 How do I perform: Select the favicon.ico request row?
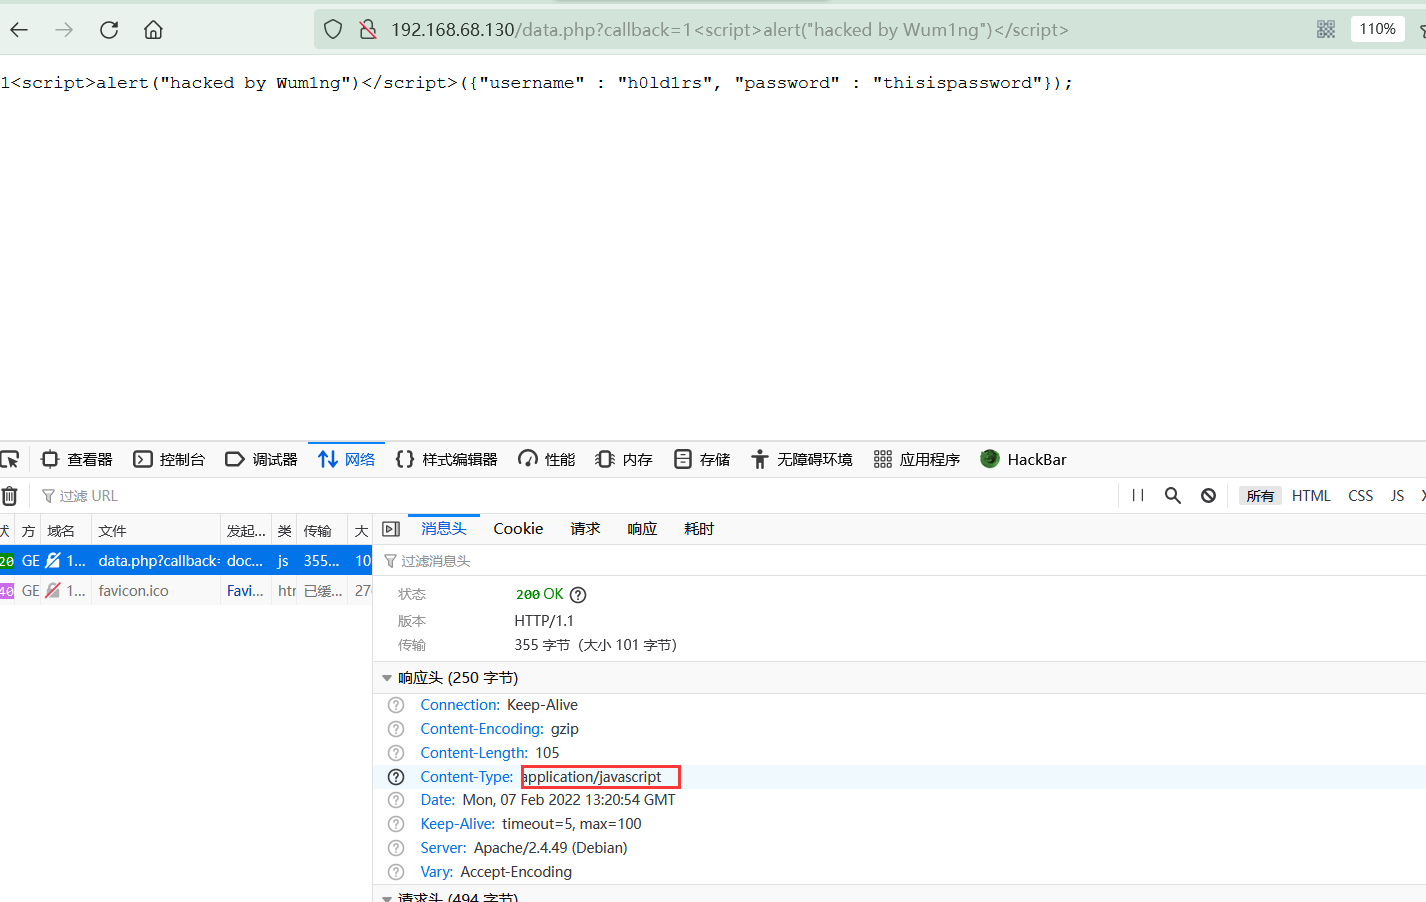[x=186, y=591]
